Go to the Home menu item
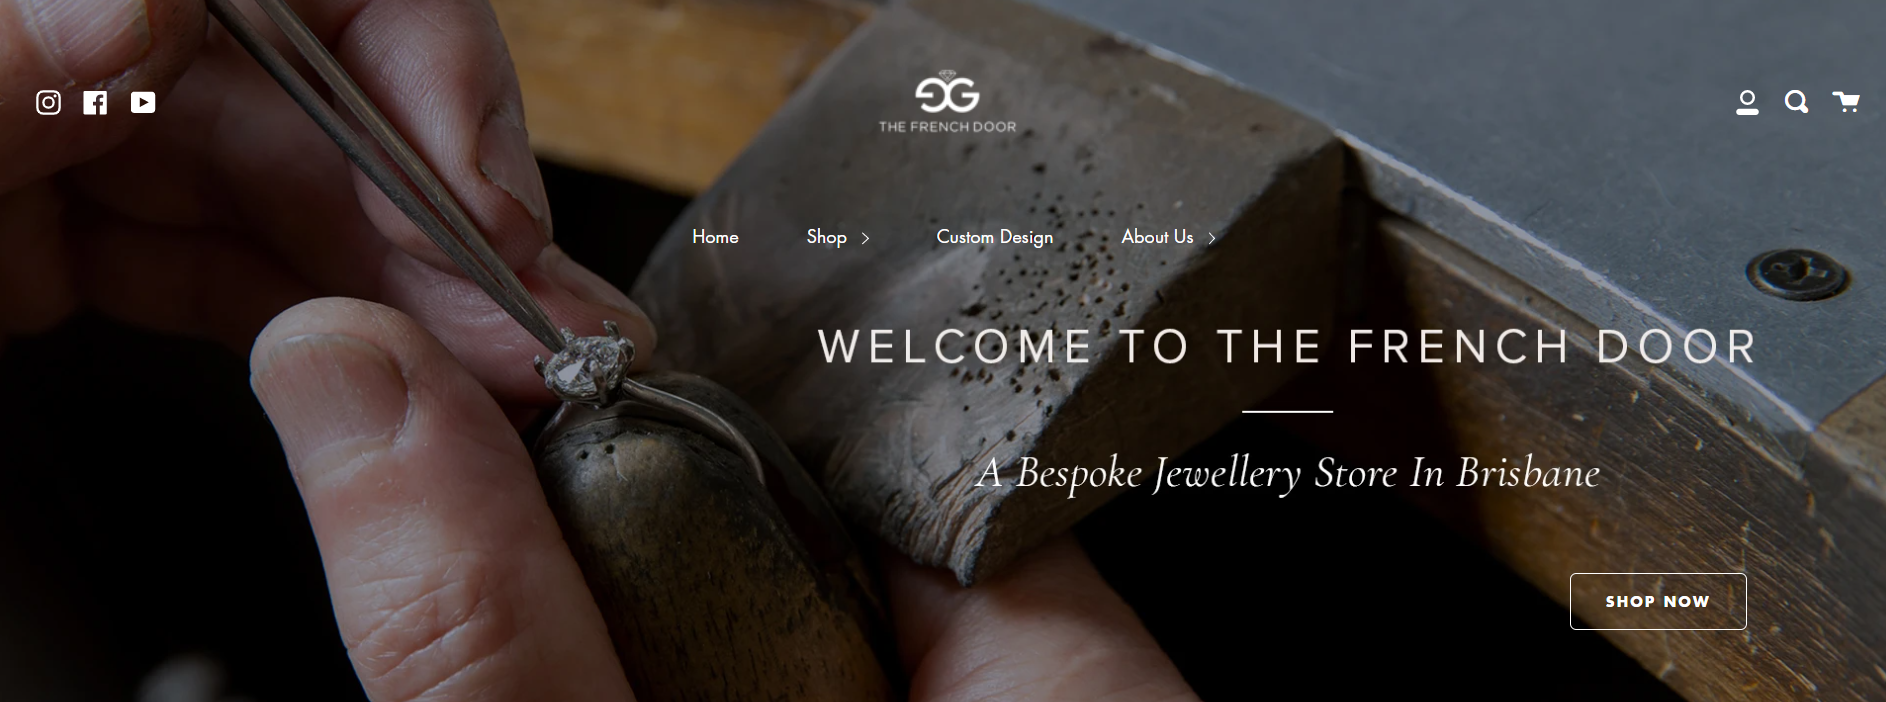Screen dimensions: 1886x702 point(715,237)
